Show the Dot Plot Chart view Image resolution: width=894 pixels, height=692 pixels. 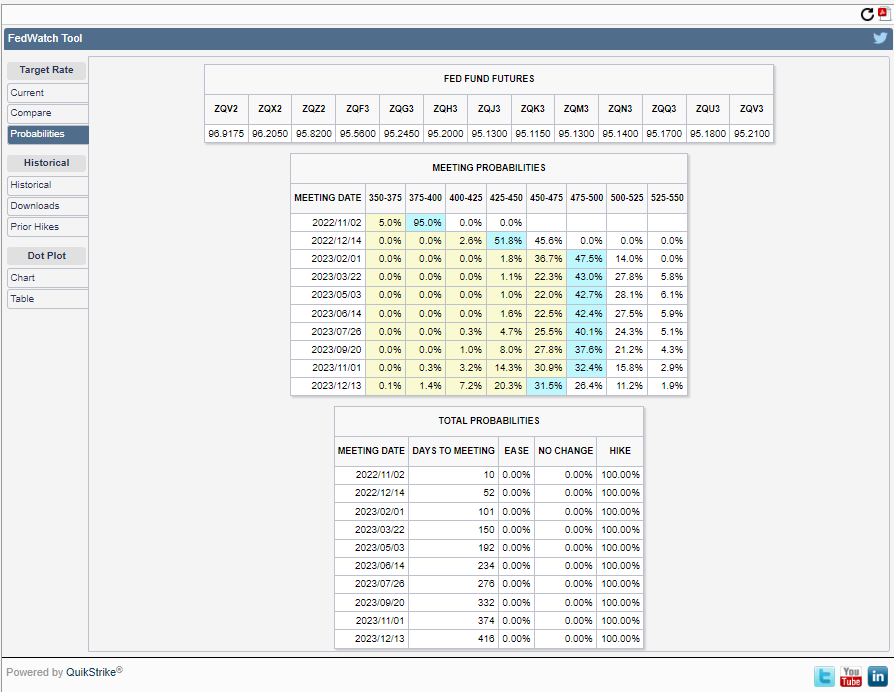[47, 278]
